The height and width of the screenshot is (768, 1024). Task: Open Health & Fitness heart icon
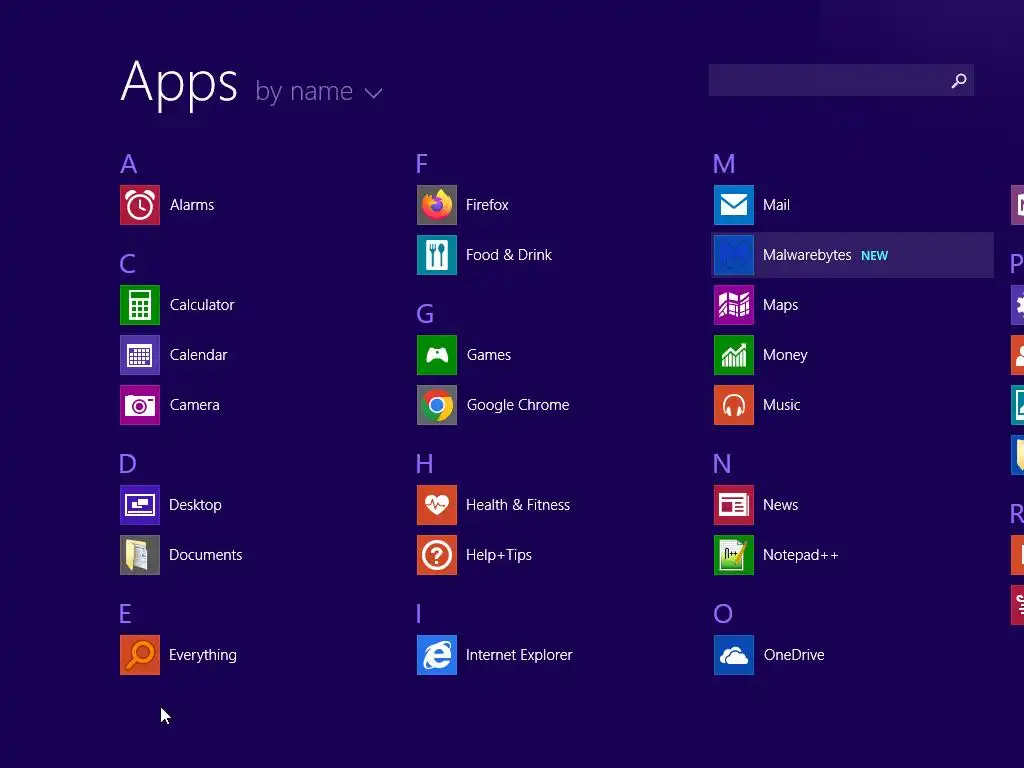437,505
